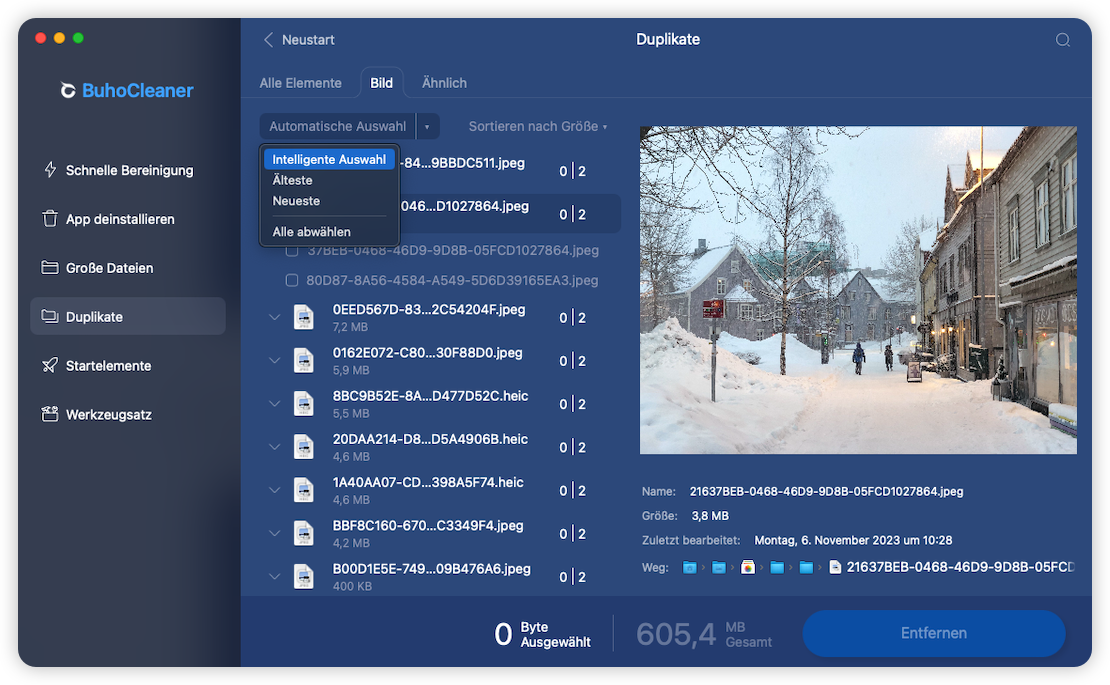Click document icon in Weg path

click(x=835, y=568)
